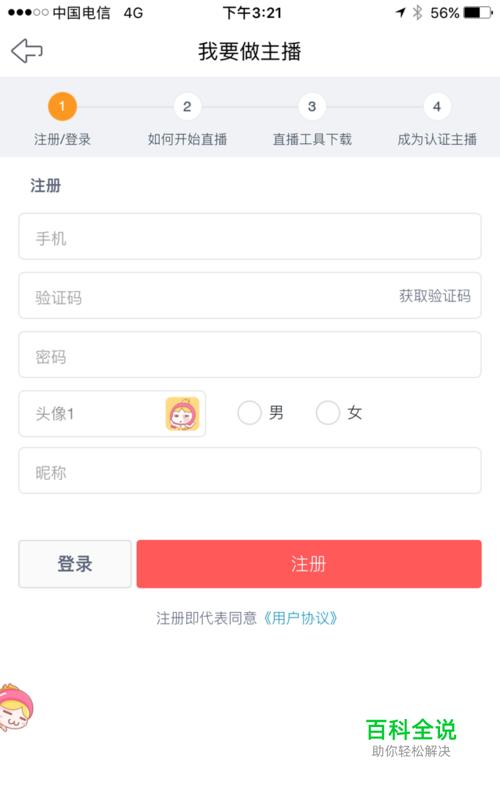
Task: Focus the 手机 phone number field
Action: [250, 236]
